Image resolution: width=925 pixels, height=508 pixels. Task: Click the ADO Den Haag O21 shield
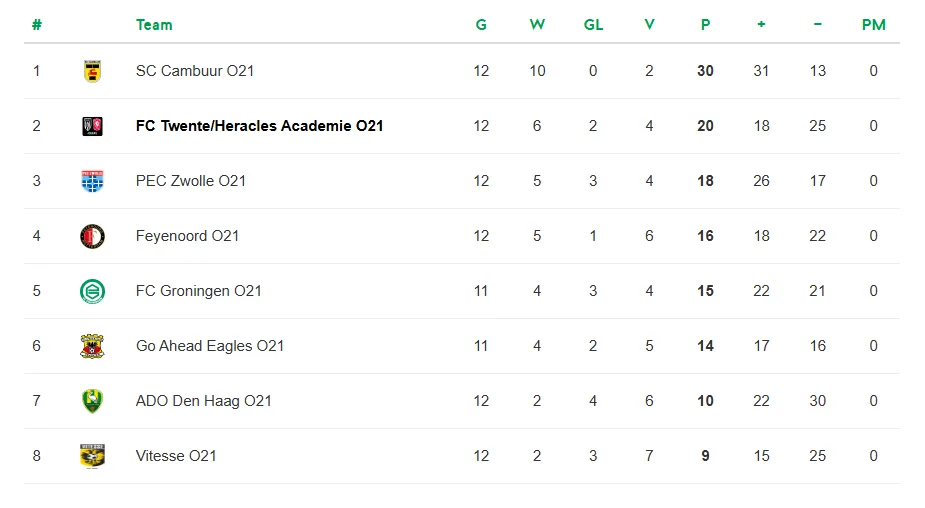92,401
